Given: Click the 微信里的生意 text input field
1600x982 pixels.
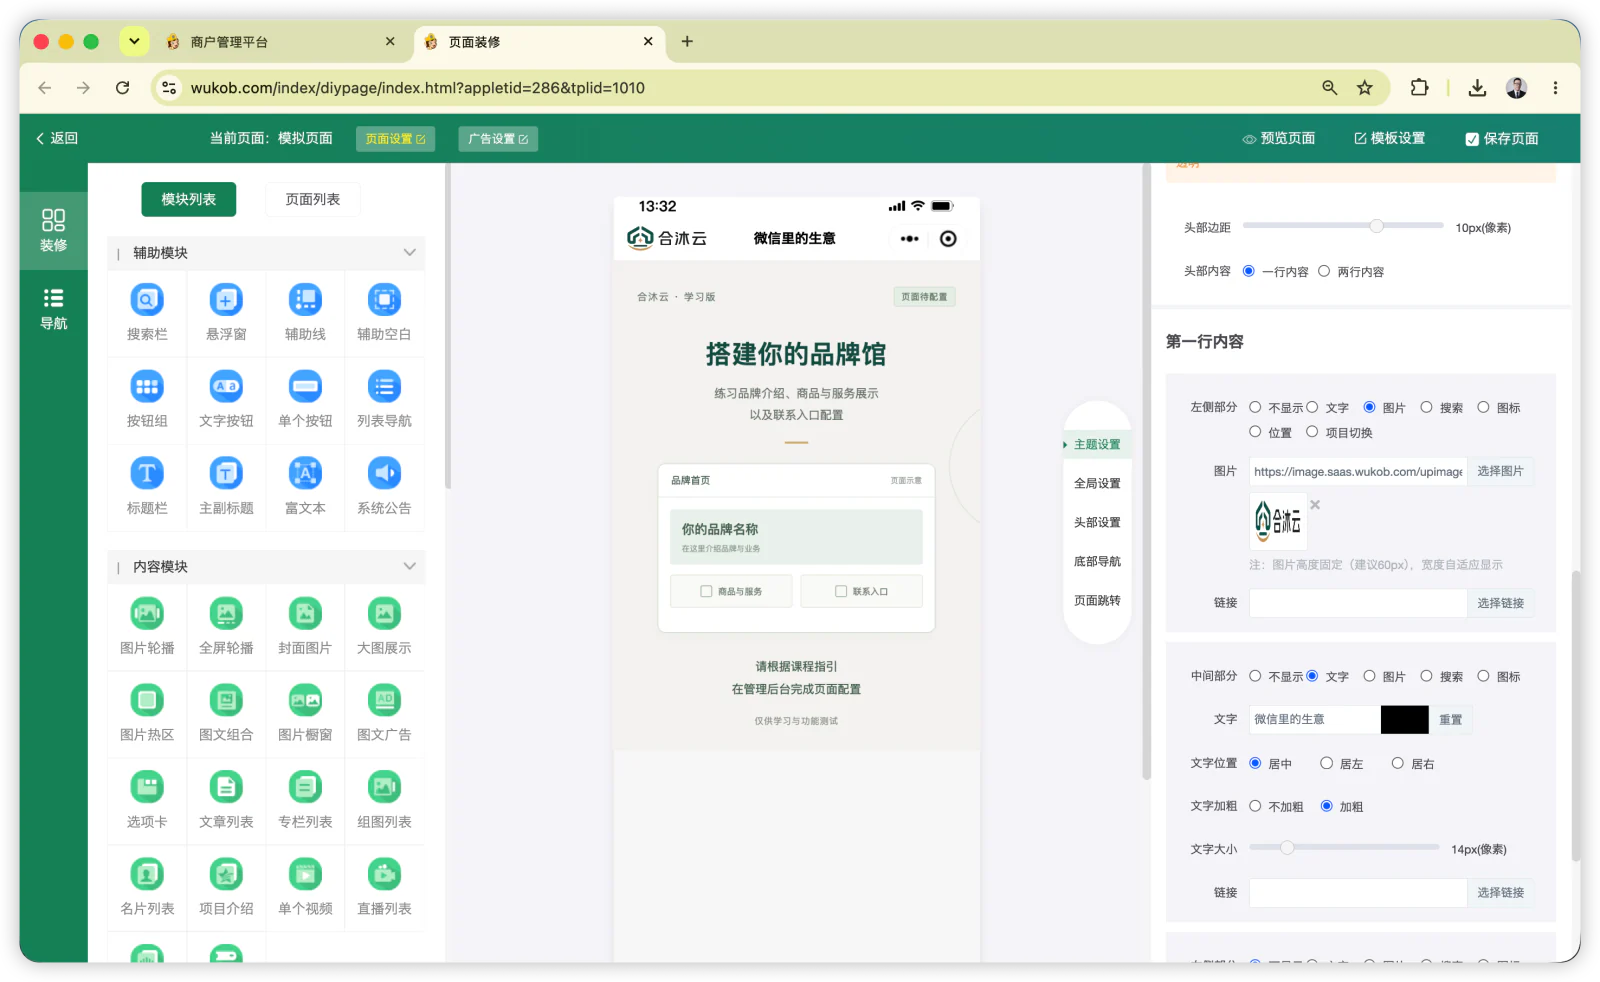Looking at the screenshot, I should pyautogui.click(x=1314, y=719).
